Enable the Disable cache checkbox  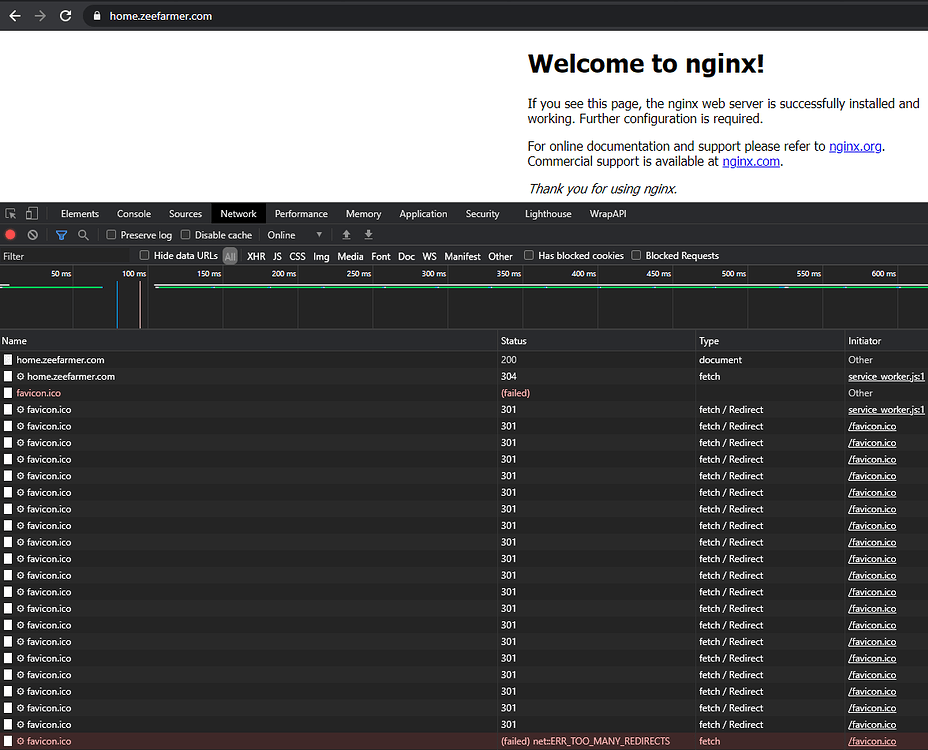(185, 234)
